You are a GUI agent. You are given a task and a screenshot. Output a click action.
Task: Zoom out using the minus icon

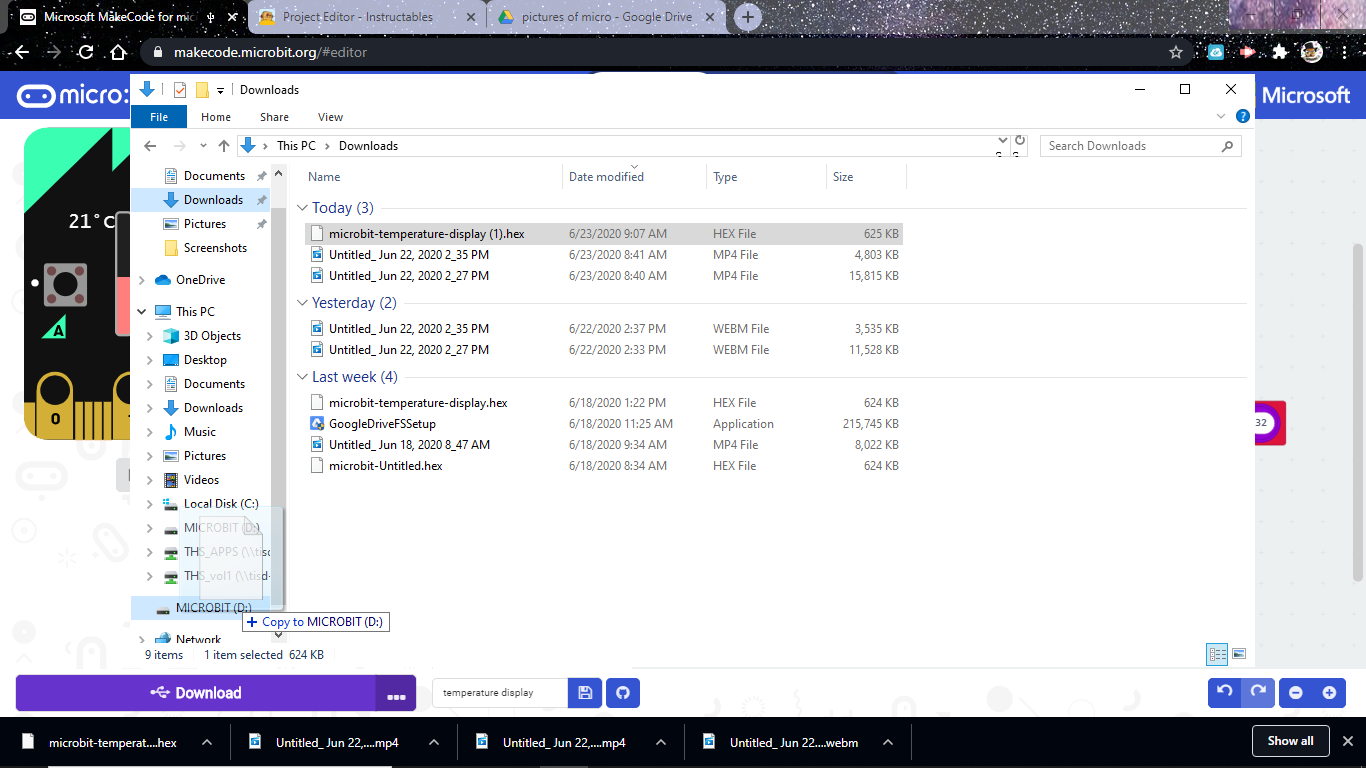1295,692
